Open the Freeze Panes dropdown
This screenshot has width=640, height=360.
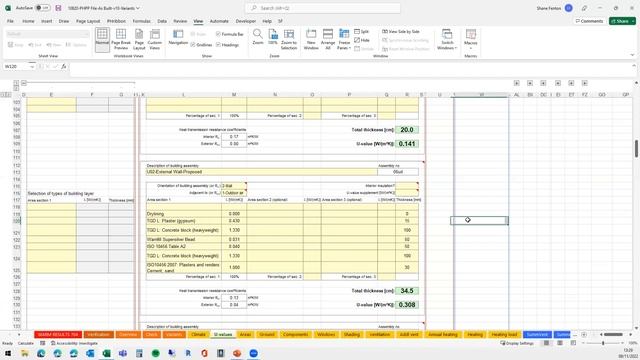[344, 39]
